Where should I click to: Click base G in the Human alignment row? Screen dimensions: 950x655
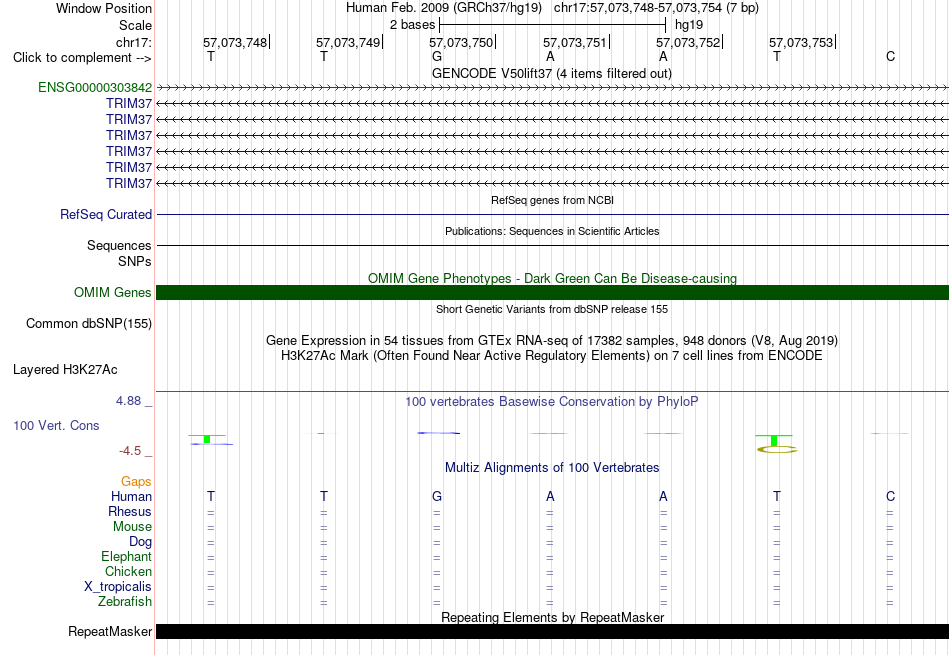[x=437, y=497]
